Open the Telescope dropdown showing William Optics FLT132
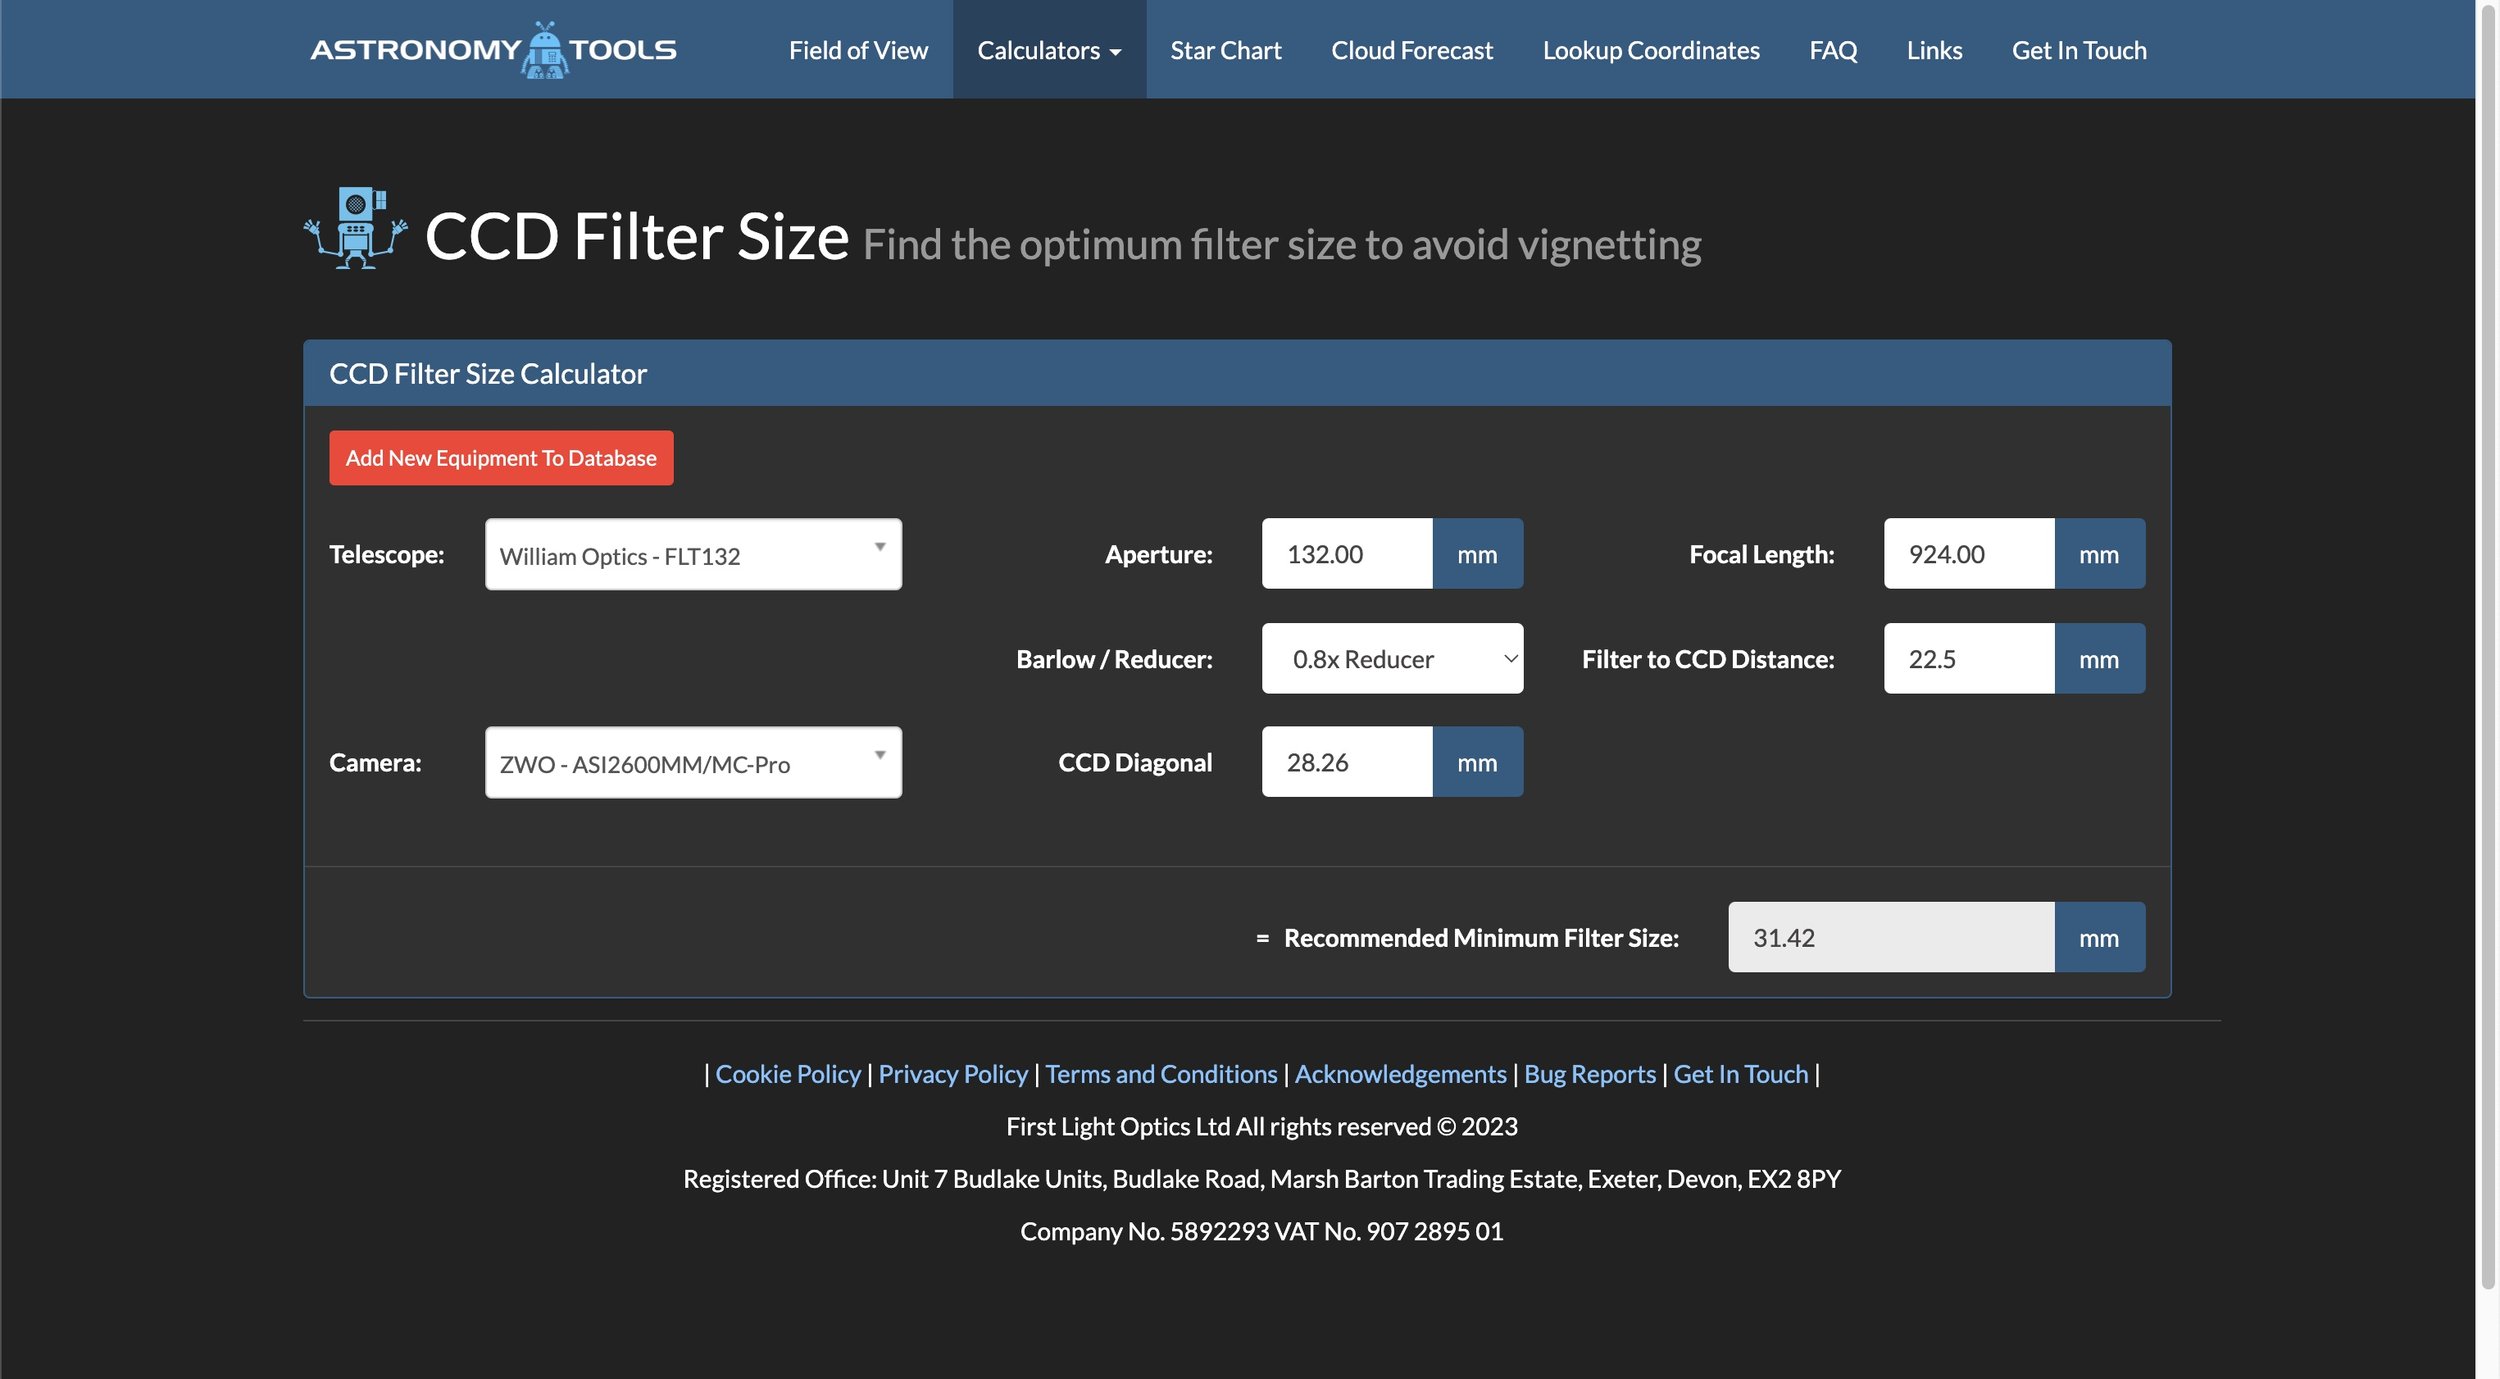This screenshot has width=2500, height=1379. tap(693, 554)
